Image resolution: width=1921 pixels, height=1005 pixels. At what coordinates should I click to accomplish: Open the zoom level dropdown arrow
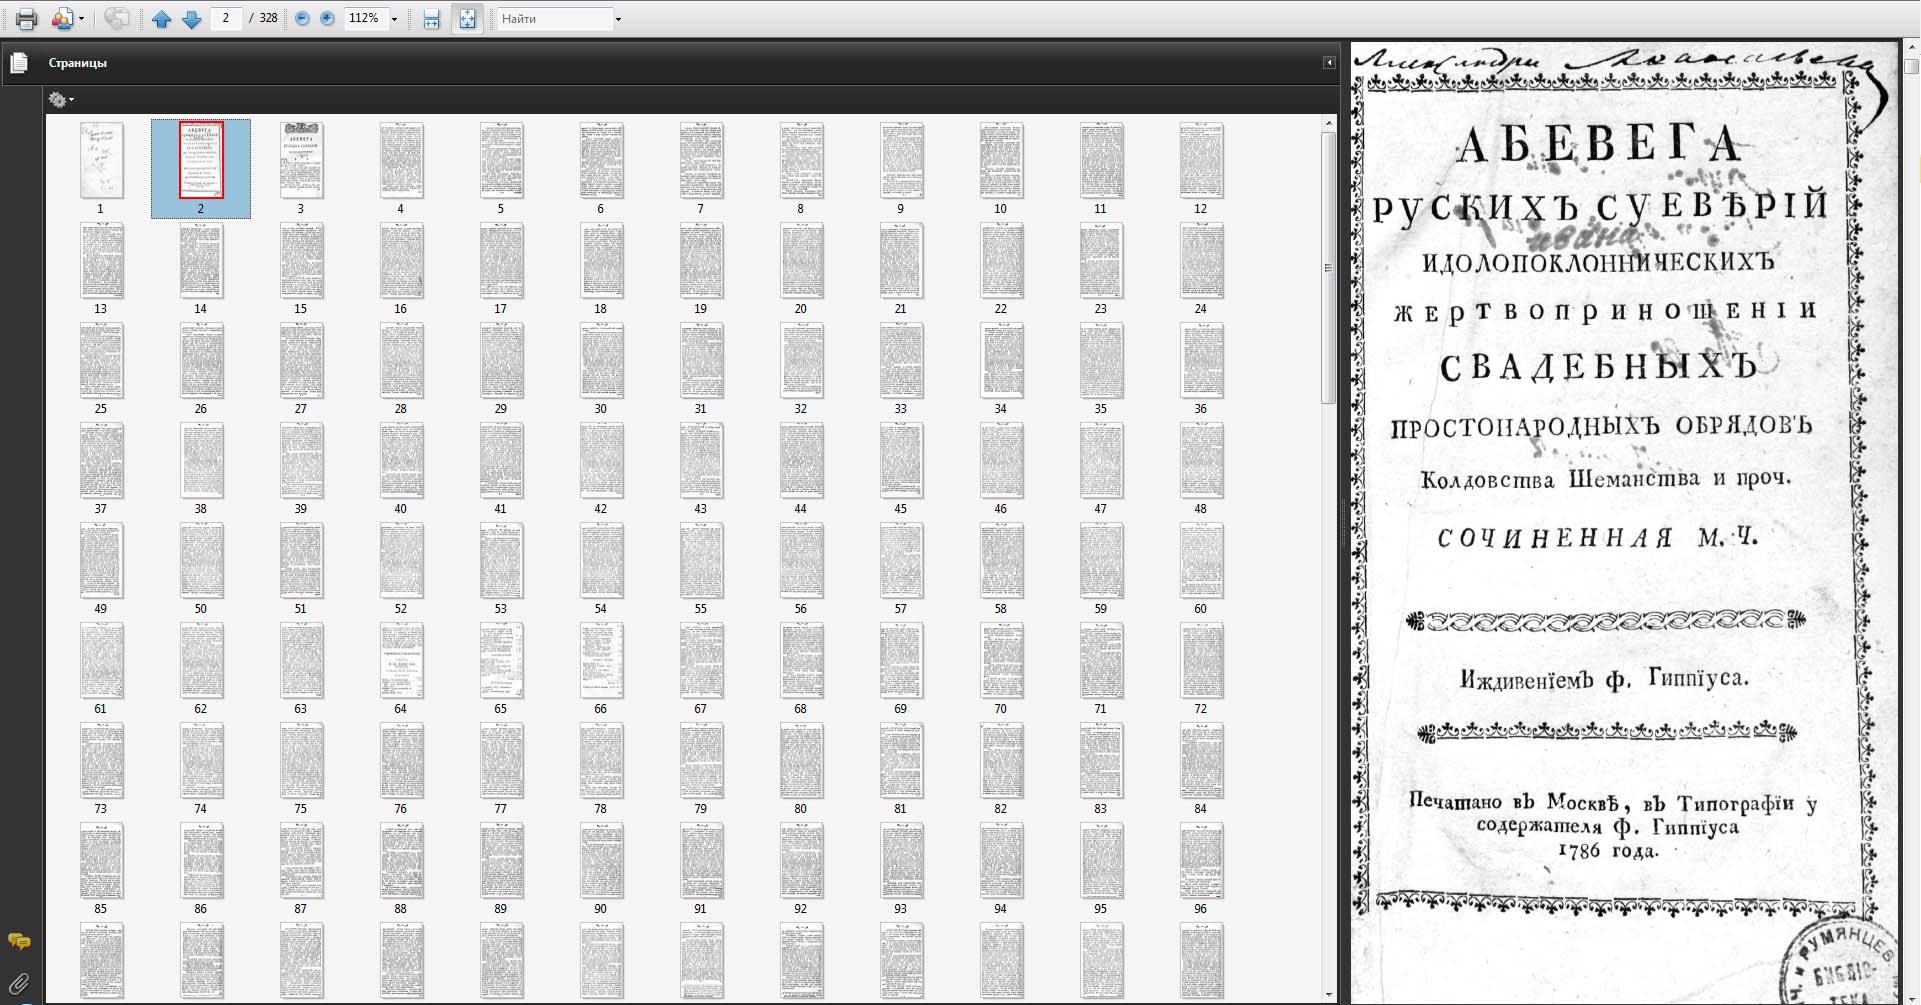(394, 19)
